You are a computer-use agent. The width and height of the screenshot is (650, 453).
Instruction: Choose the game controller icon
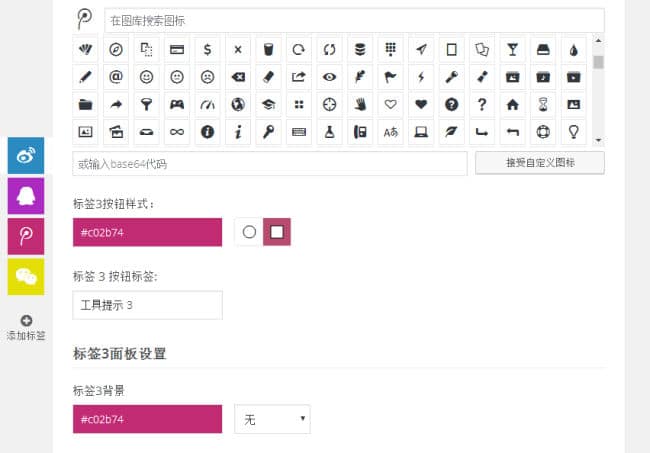point(177,104)
